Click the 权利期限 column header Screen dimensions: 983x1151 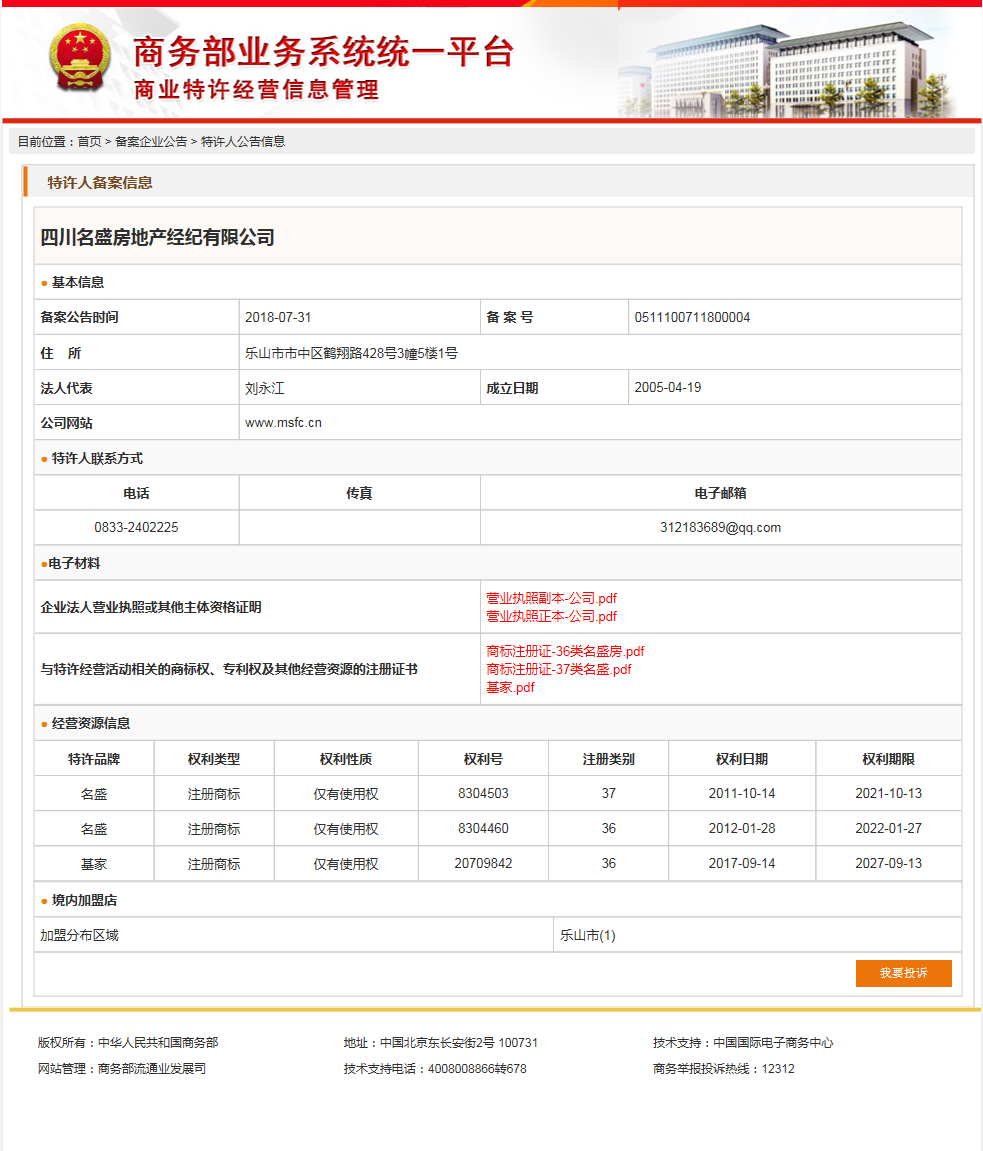pos(889,759)
